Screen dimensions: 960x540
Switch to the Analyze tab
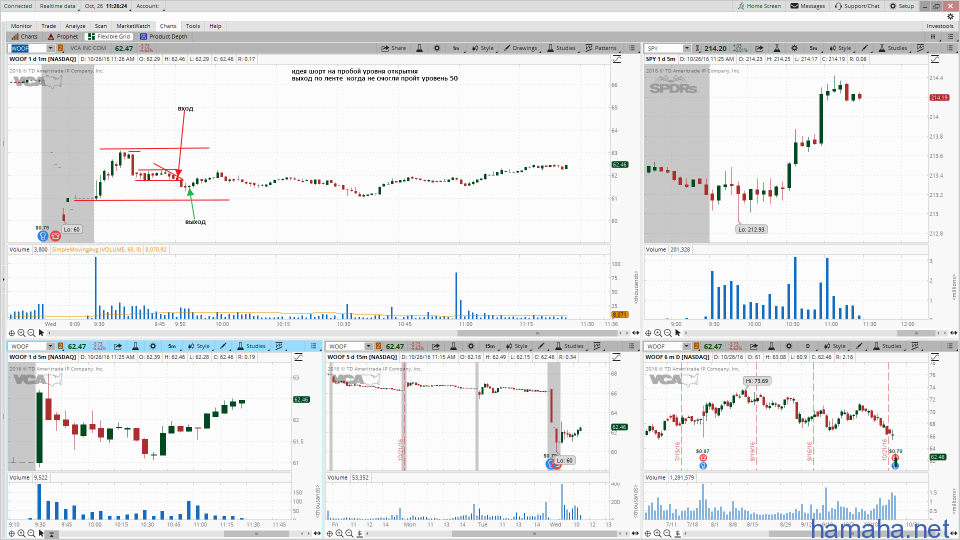point(75,26)
